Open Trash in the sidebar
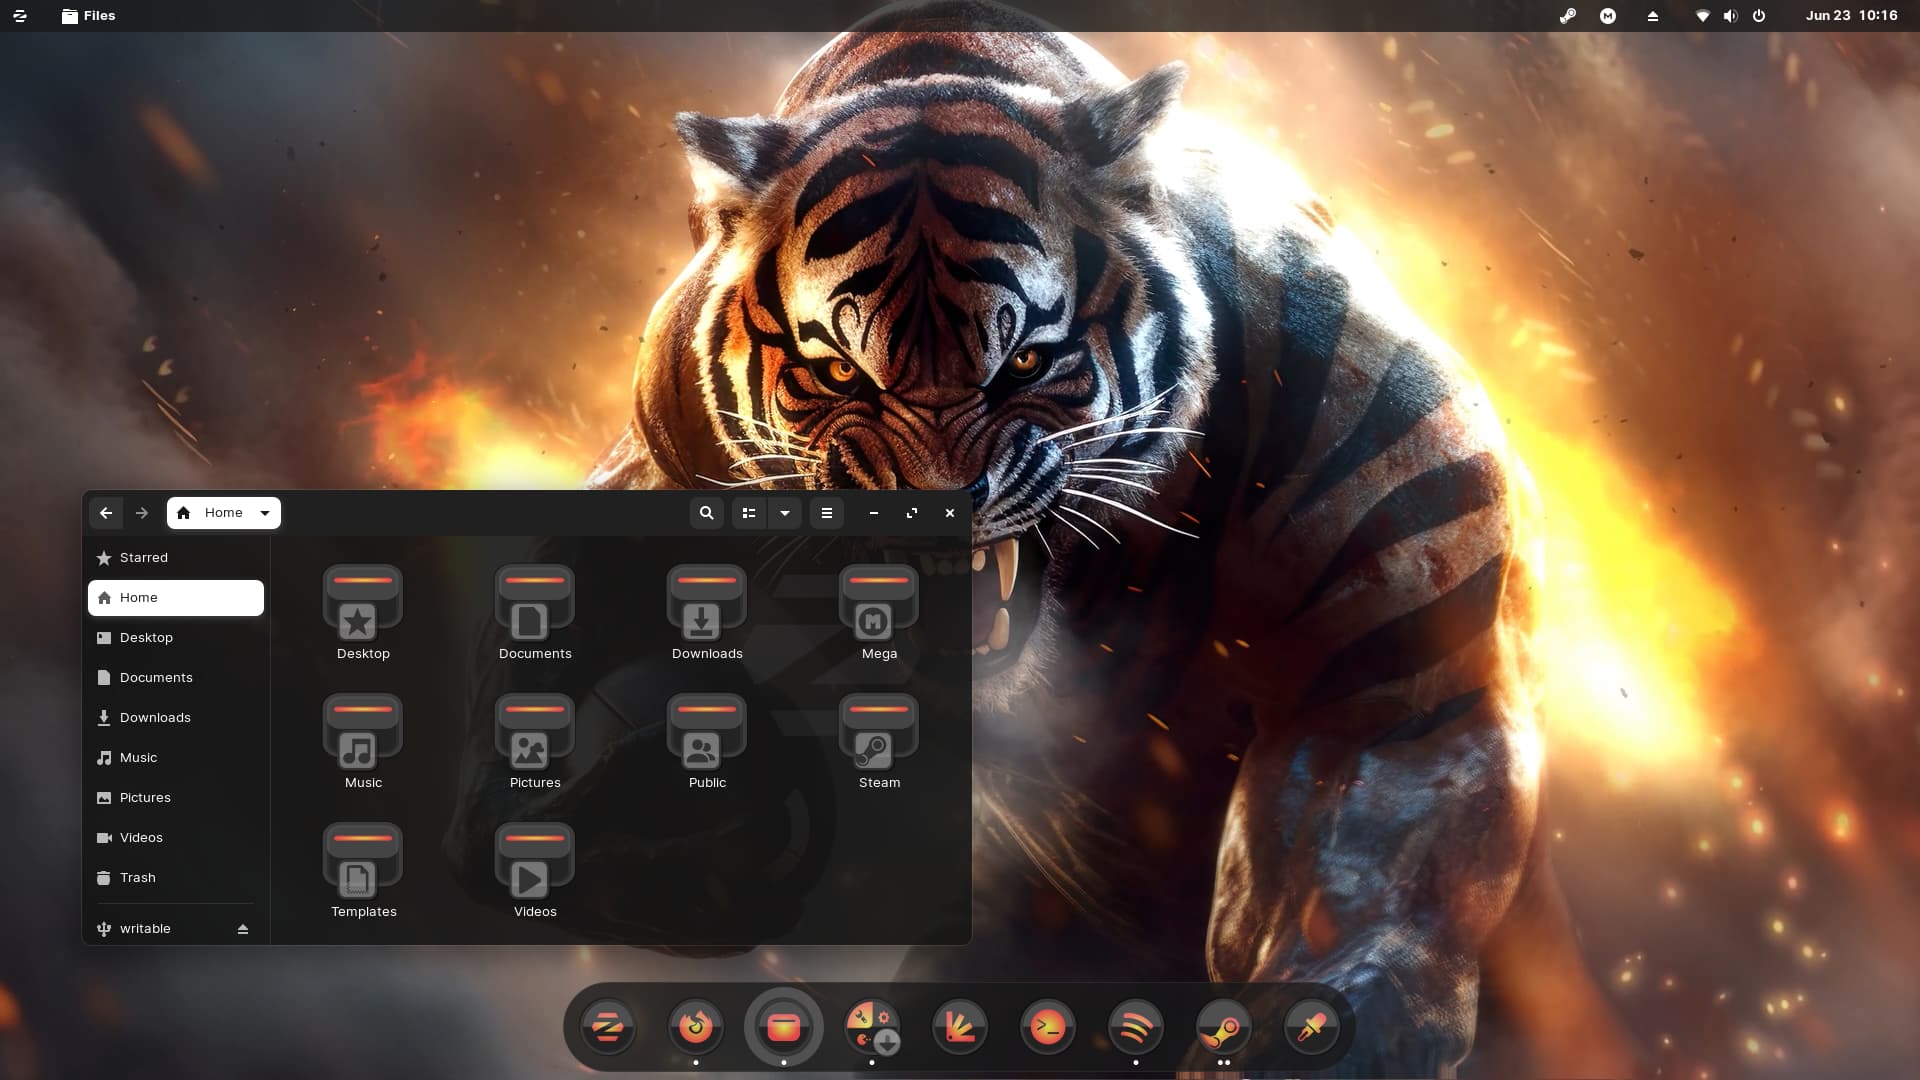 coord(176,878)
